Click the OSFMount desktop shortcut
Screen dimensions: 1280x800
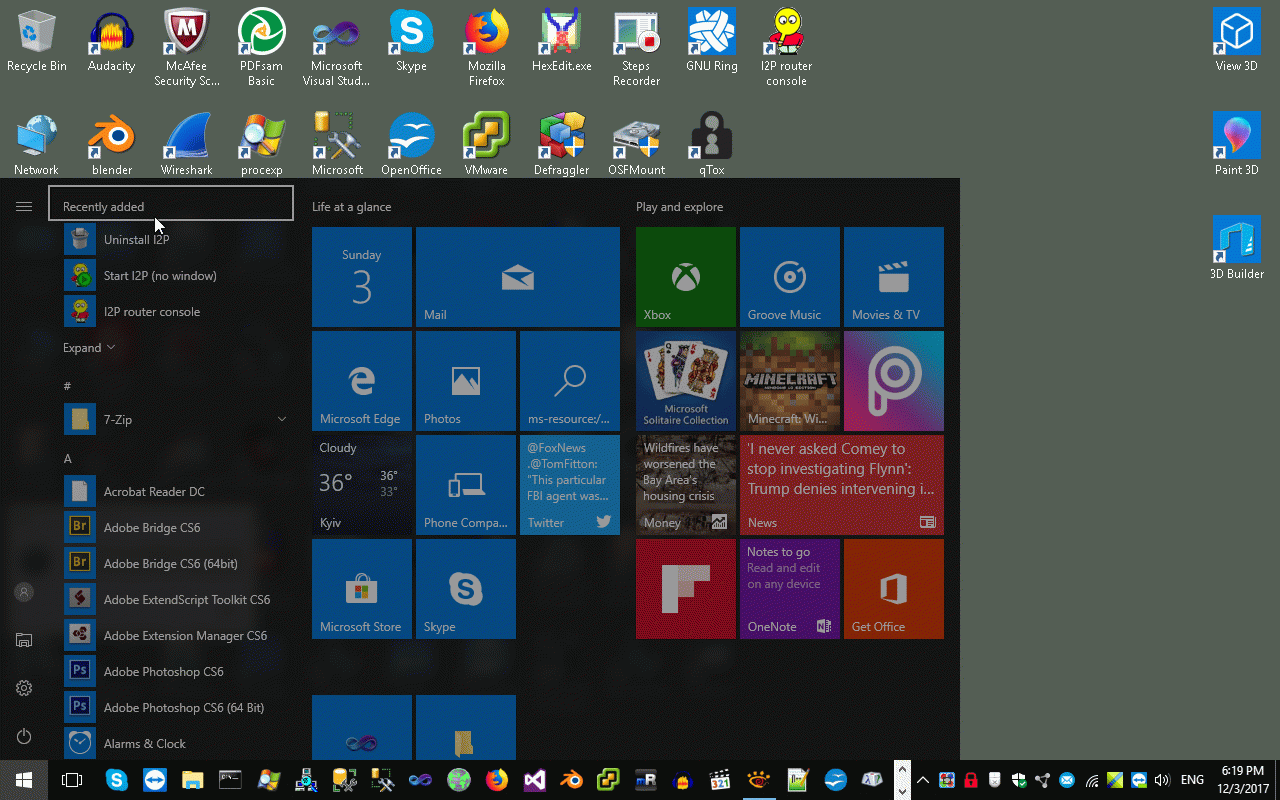pyautogui.click(x=636, y=144)
